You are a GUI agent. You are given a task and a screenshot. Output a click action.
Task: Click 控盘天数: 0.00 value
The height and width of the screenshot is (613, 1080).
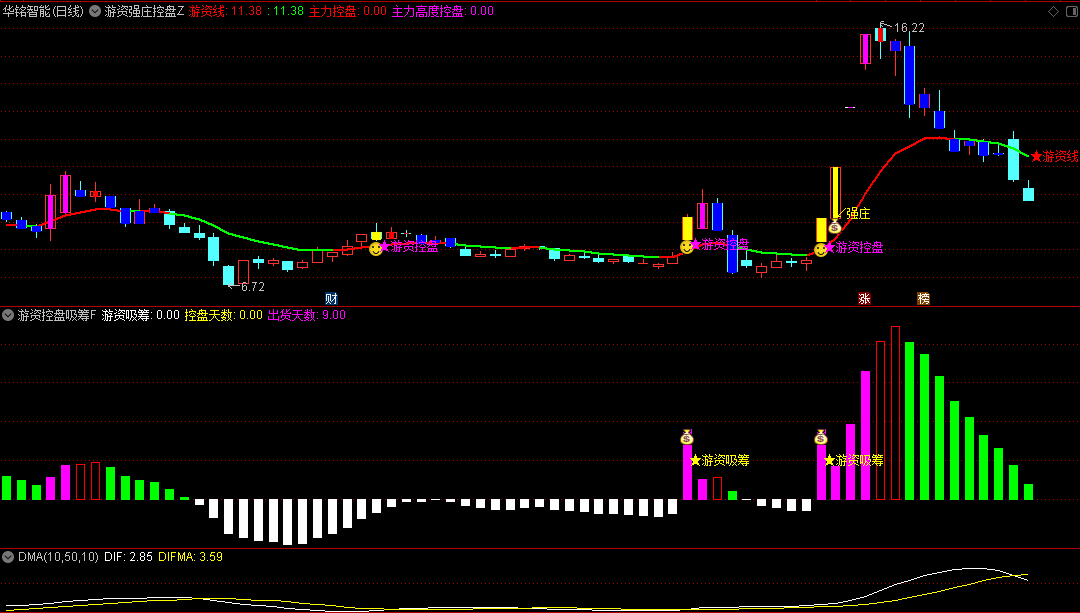point(224,315)
